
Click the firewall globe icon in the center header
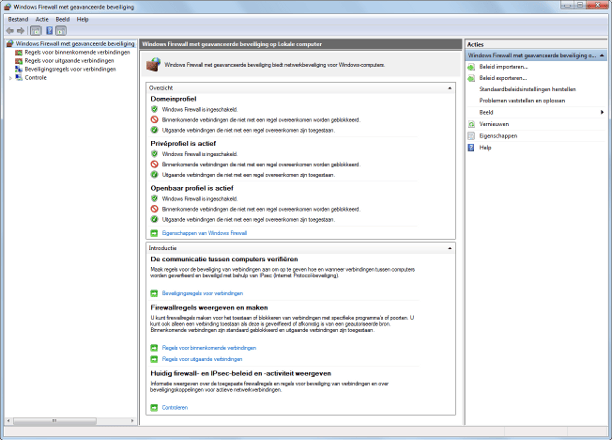pos(153,65)
